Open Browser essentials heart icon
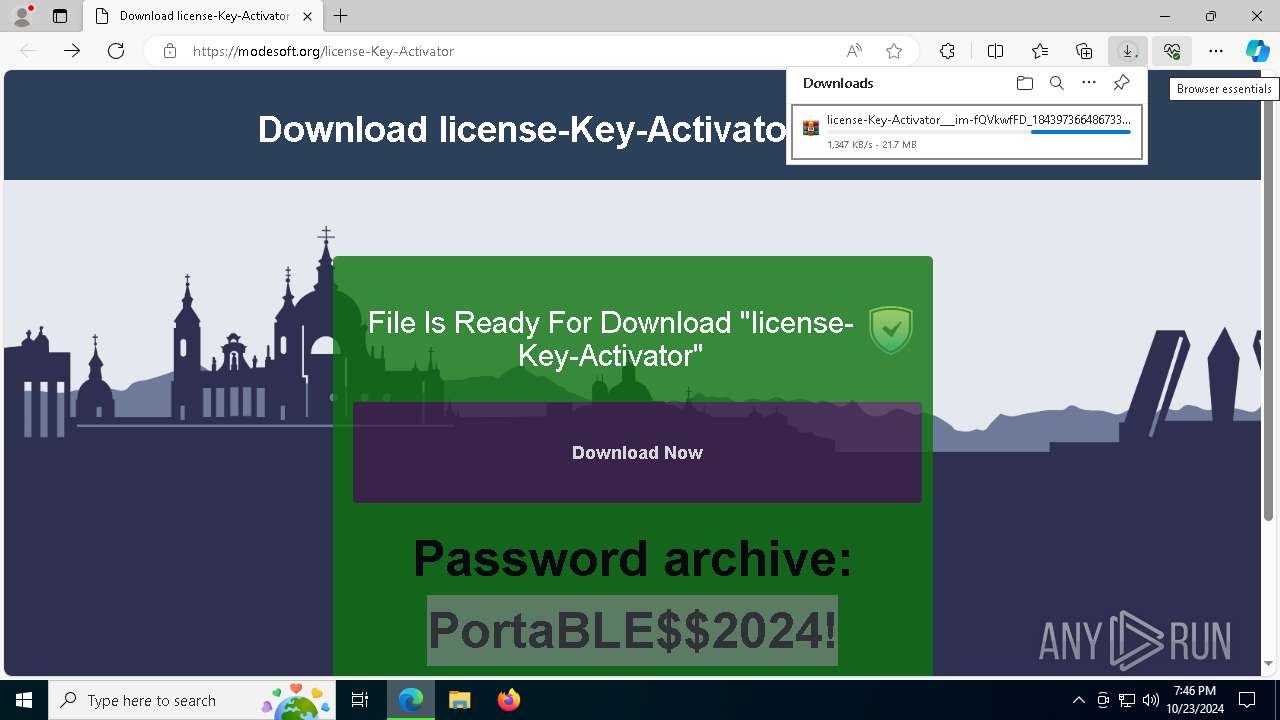The width and height of the screenshot is (1280, 720). tap(1172, 51)
